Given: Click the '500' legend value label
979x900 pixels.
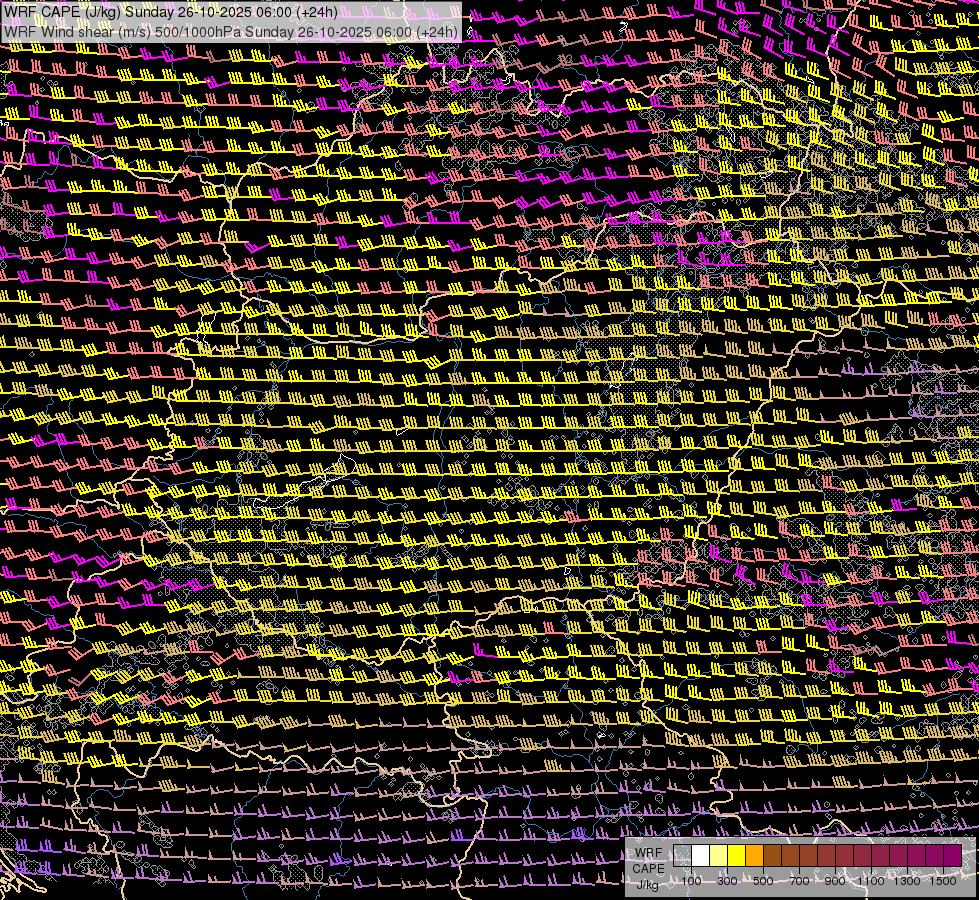Looking at the screenshot, I should [763, 881].
